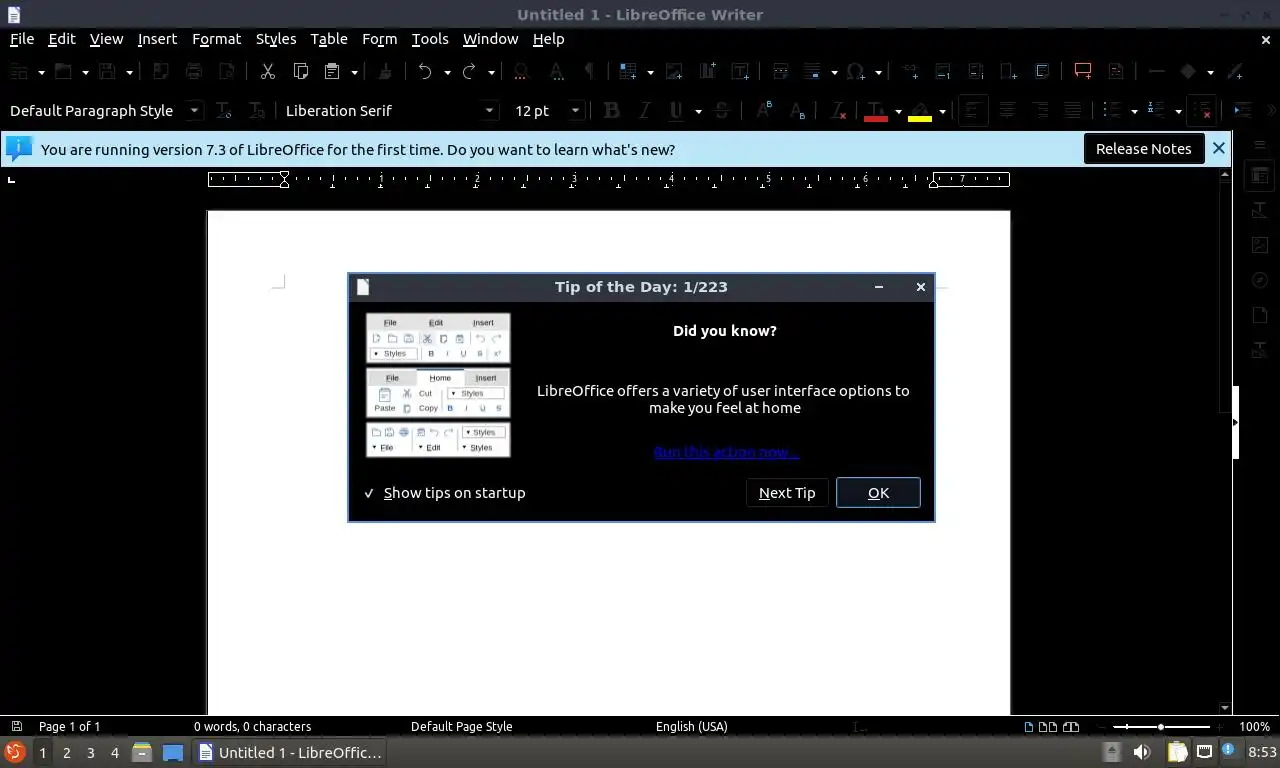This screenshot has width=1280, height=768.
Task: Click the Redo arrow icon
Action: (469, 72)
